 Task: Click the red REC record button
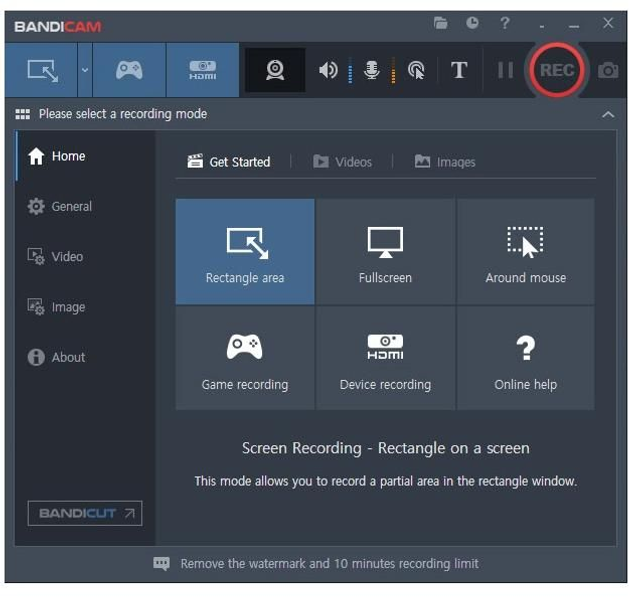click(557, 70)
